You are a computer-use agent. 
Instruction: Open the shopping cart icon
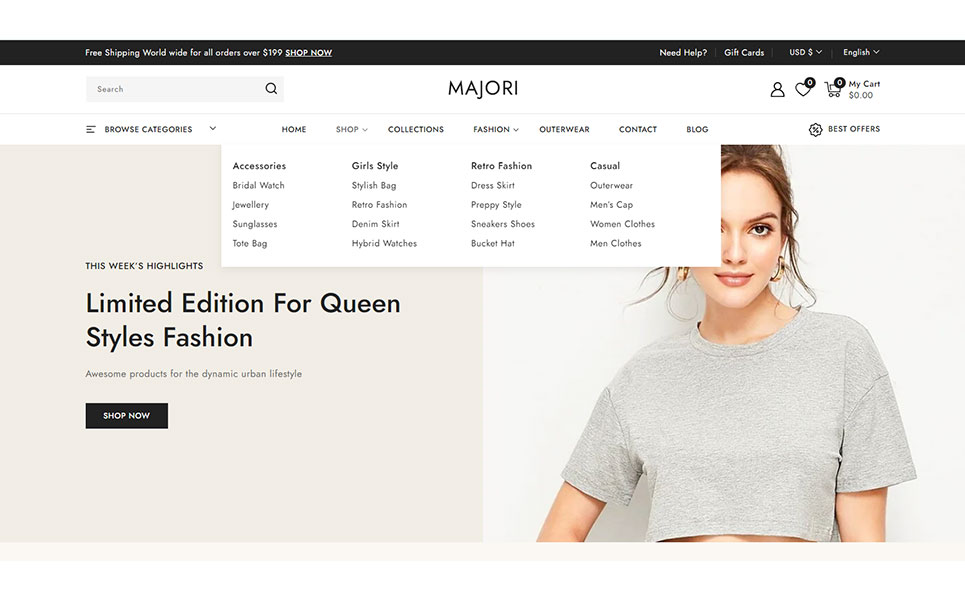pyautogui.click(x=832, y=90)
